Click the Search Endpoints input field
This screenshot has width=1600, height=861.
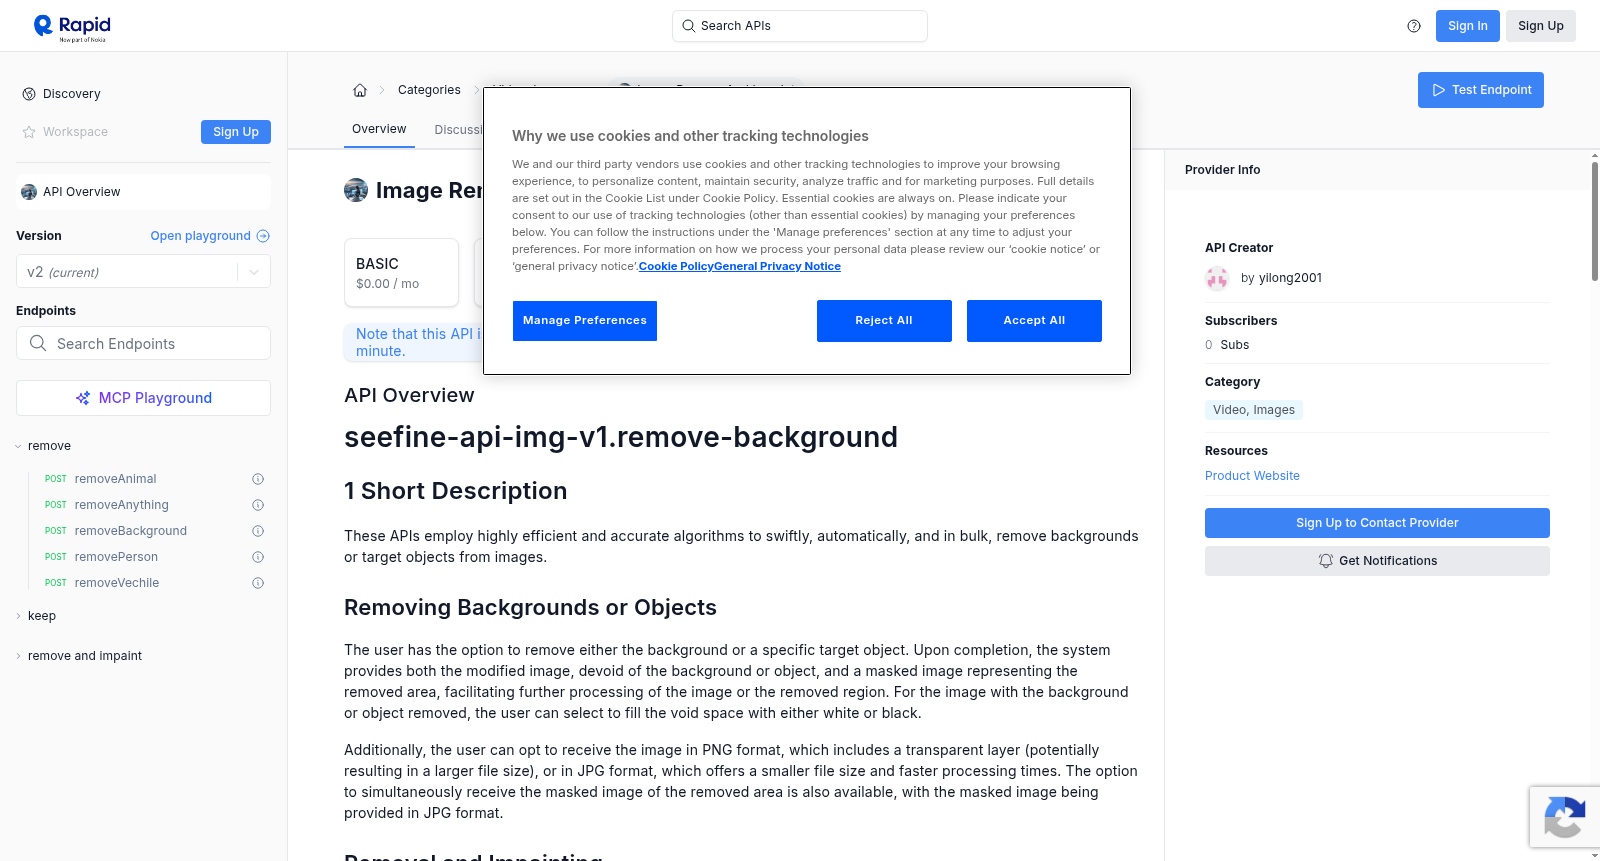[x=143, y=343]
